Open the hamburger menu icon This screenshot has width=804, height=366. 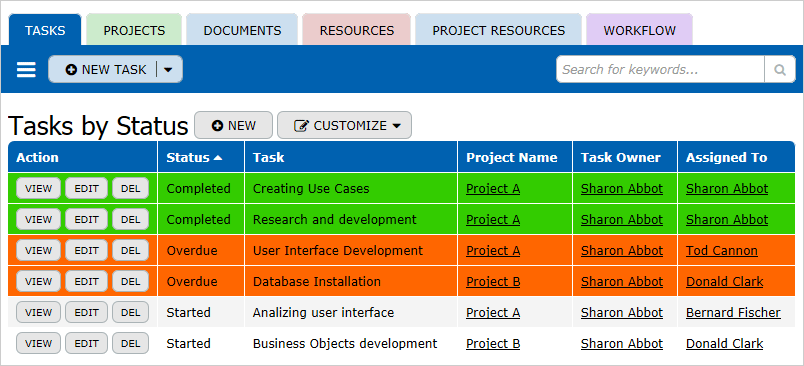pyautogui.click(x=26, y=70)
